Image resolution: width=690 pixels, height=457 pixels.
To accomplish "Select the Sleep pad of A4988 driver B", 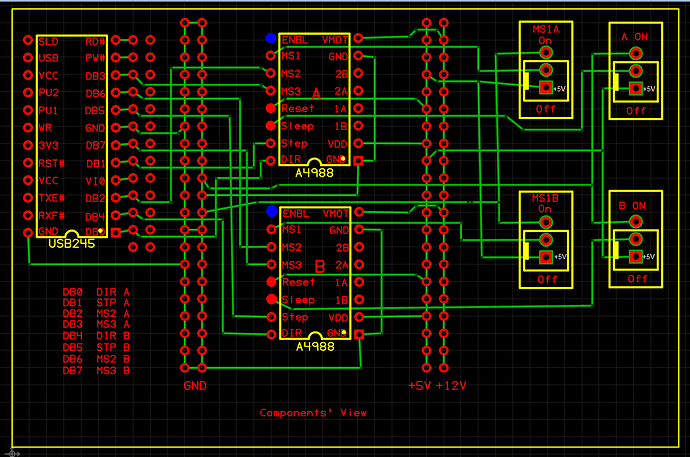I will coord(271,299).
